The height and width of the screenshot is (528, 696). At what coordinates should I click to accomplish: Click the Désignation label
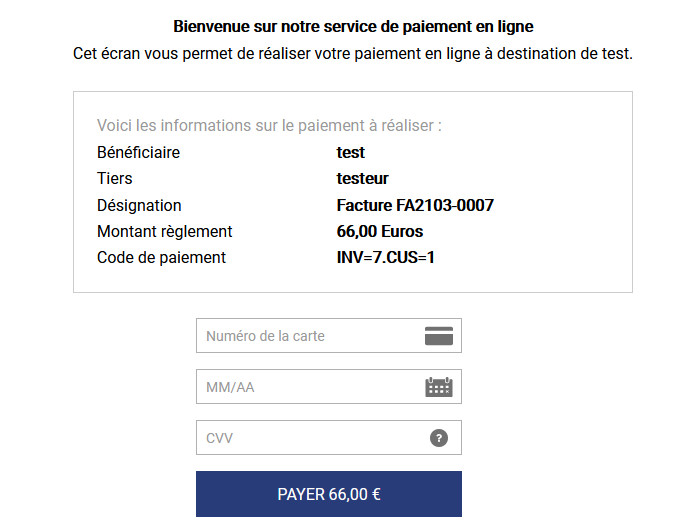(139, 206)
